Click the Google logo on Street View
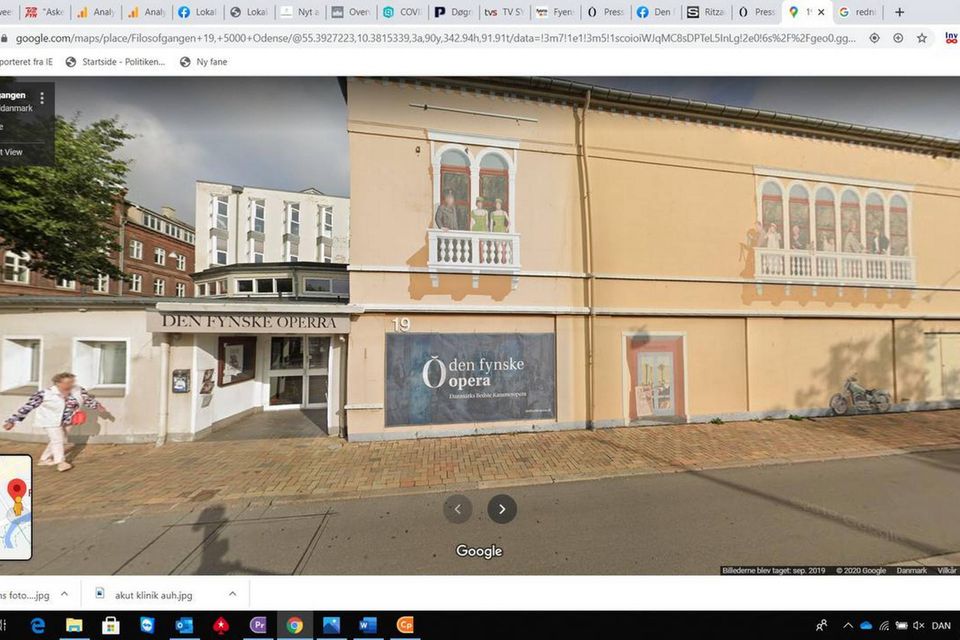The image size is (960, 640). coord(479,551)
